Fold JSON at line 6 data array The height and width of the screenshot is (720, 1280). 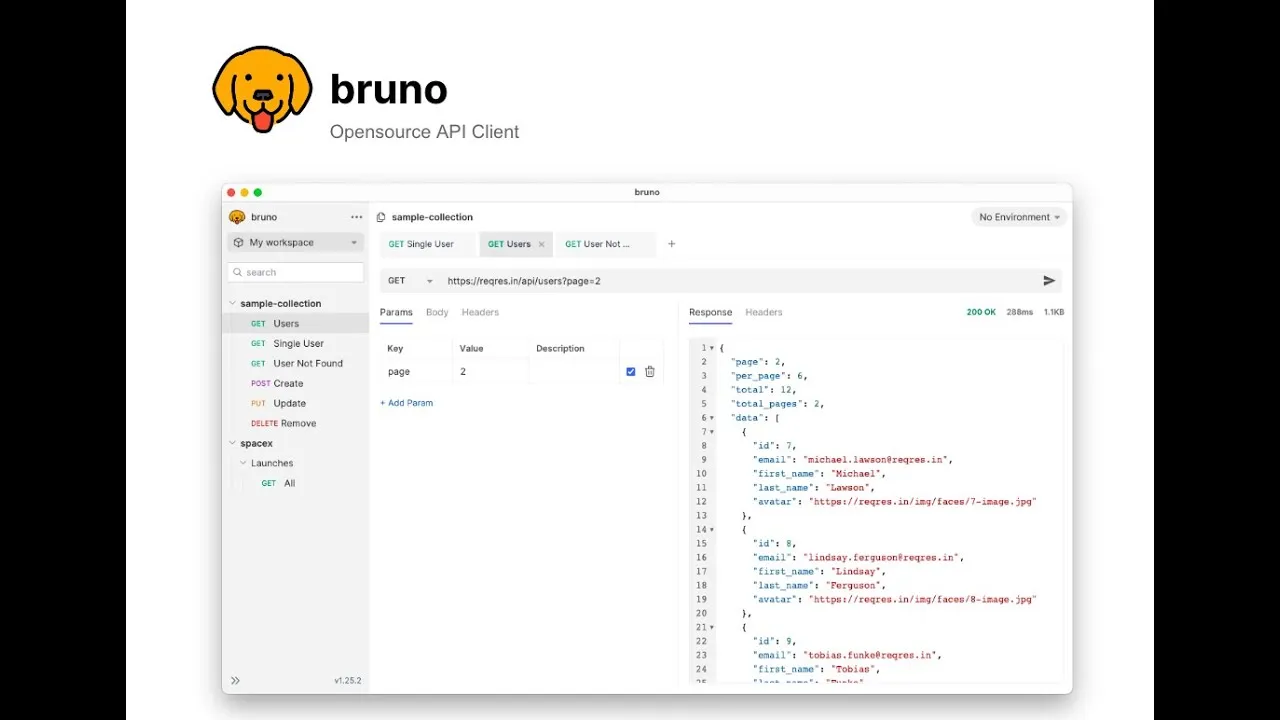pos(712,418)
